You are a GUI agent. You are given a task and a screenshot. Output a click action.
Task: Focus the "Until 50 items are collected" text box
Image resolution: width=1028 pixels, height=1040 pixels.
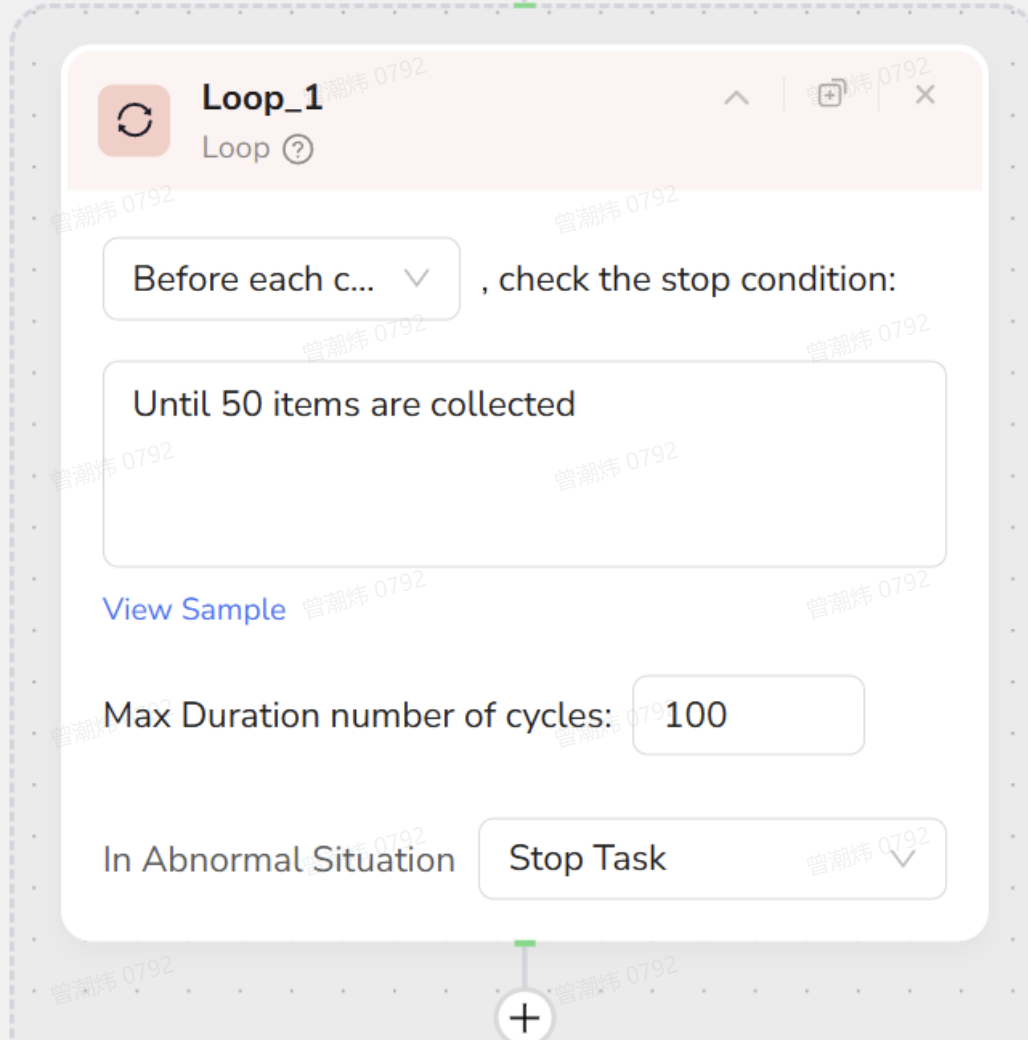524,464
